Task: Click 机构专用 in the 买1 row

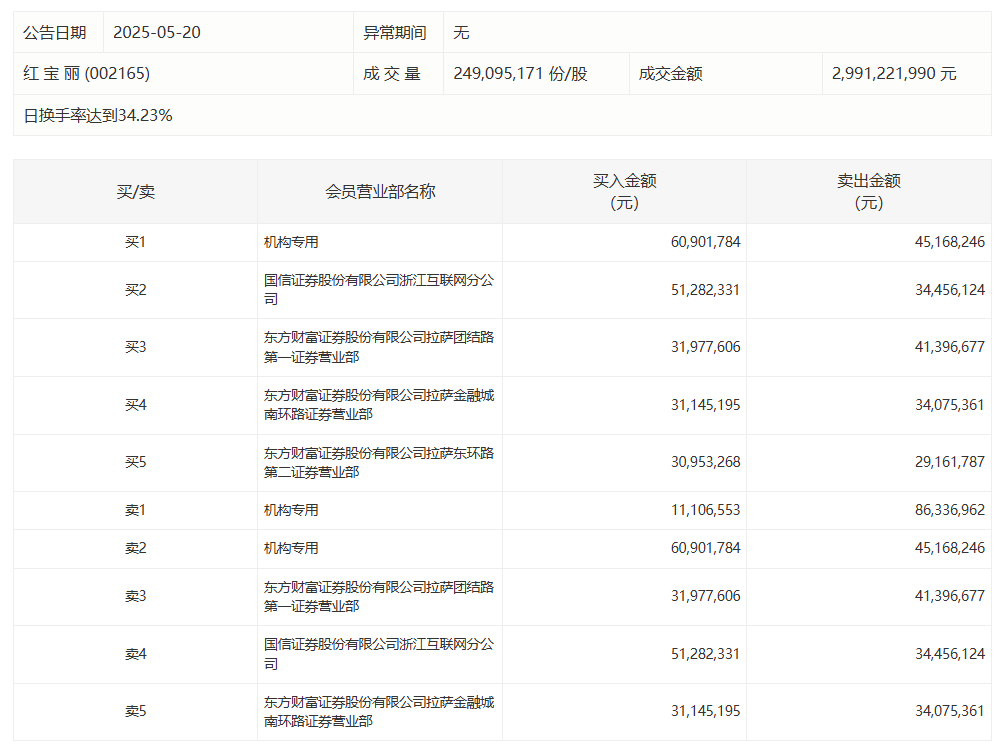Action: pos(291,242)
